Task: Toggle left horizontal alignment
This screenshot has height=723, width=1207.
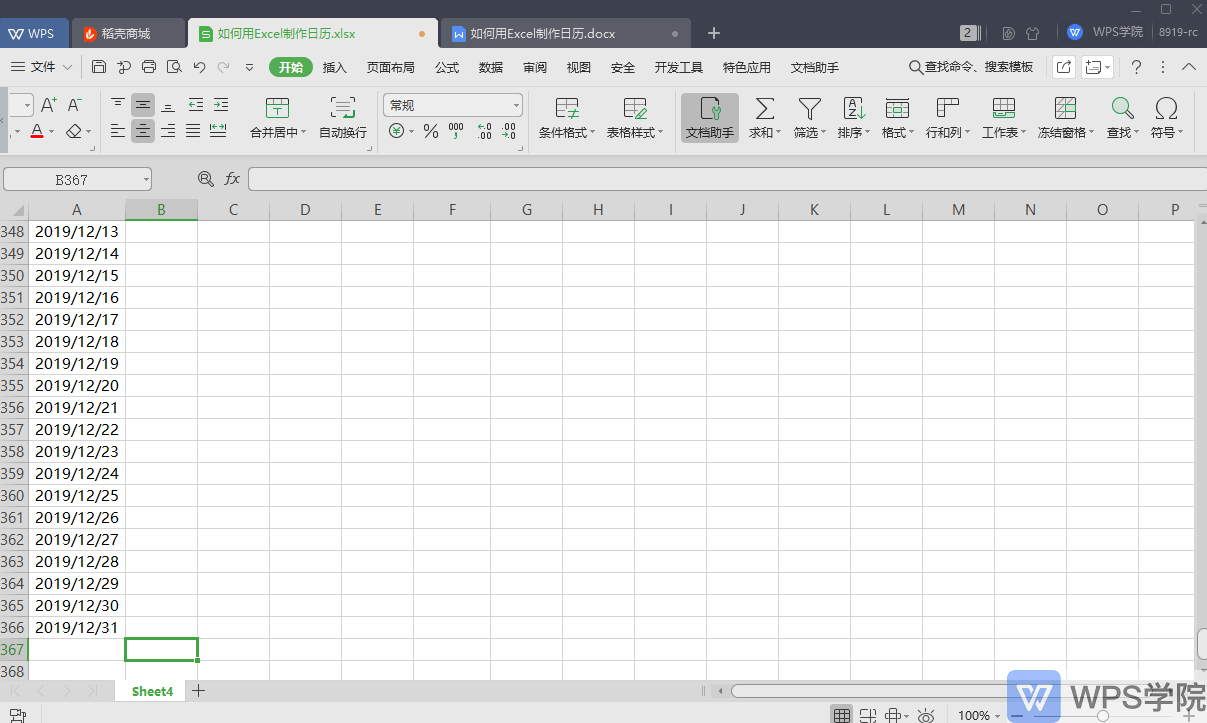Action: point(118,131)
